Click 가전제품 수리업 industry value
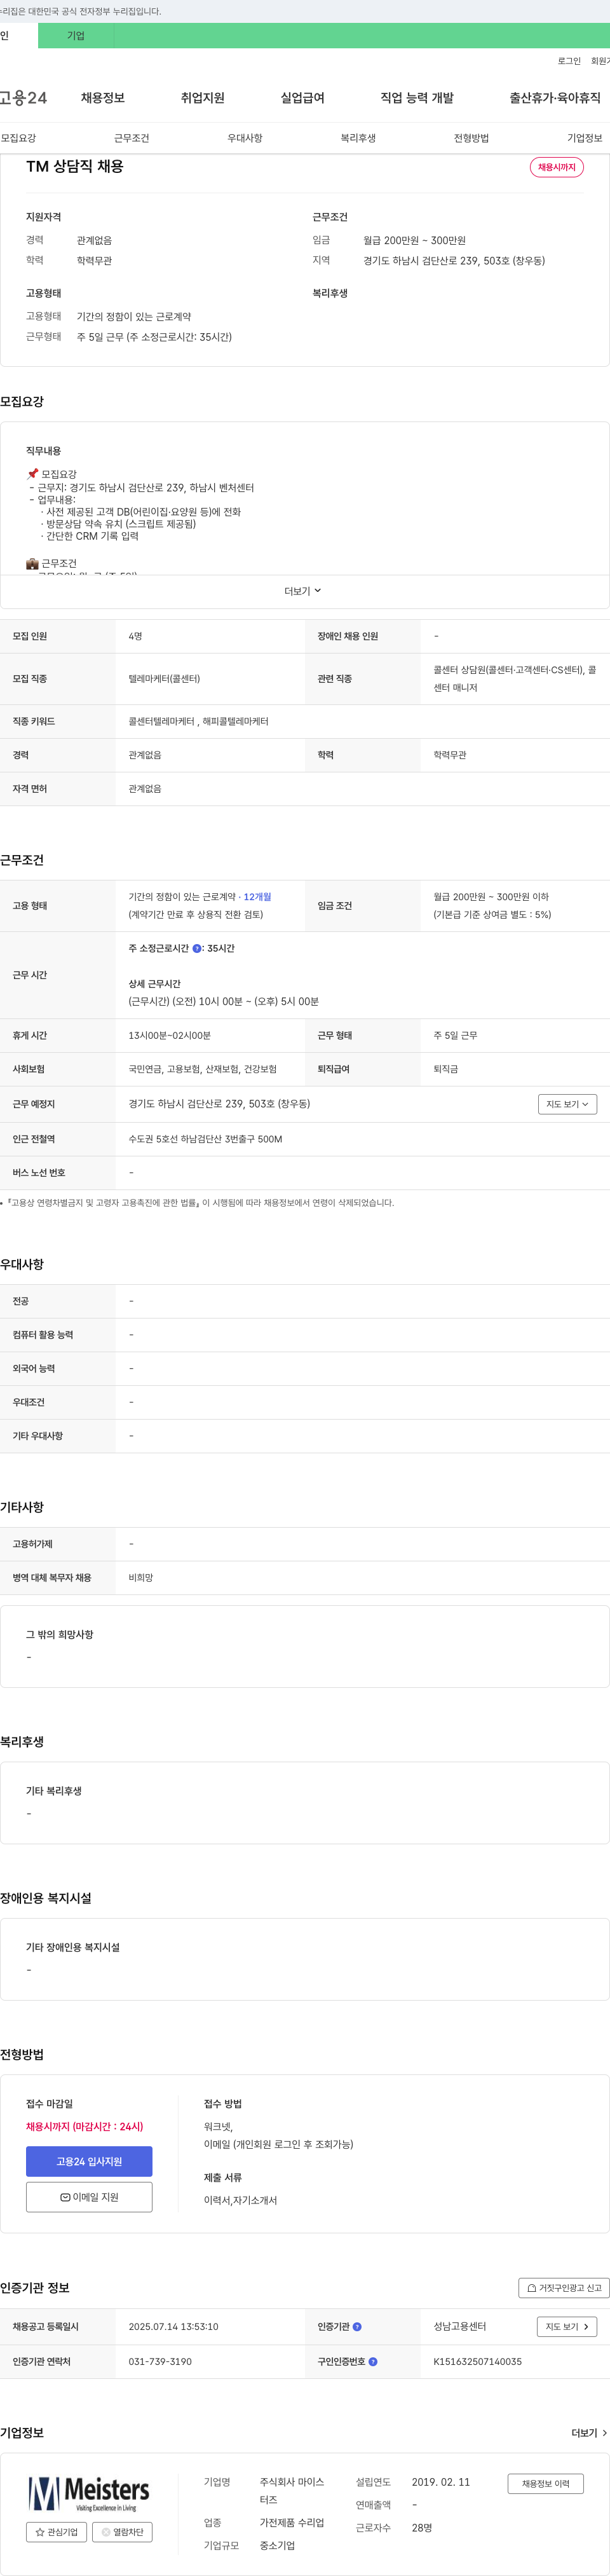The image size is (610, 2576). [x=292, y=2523]
